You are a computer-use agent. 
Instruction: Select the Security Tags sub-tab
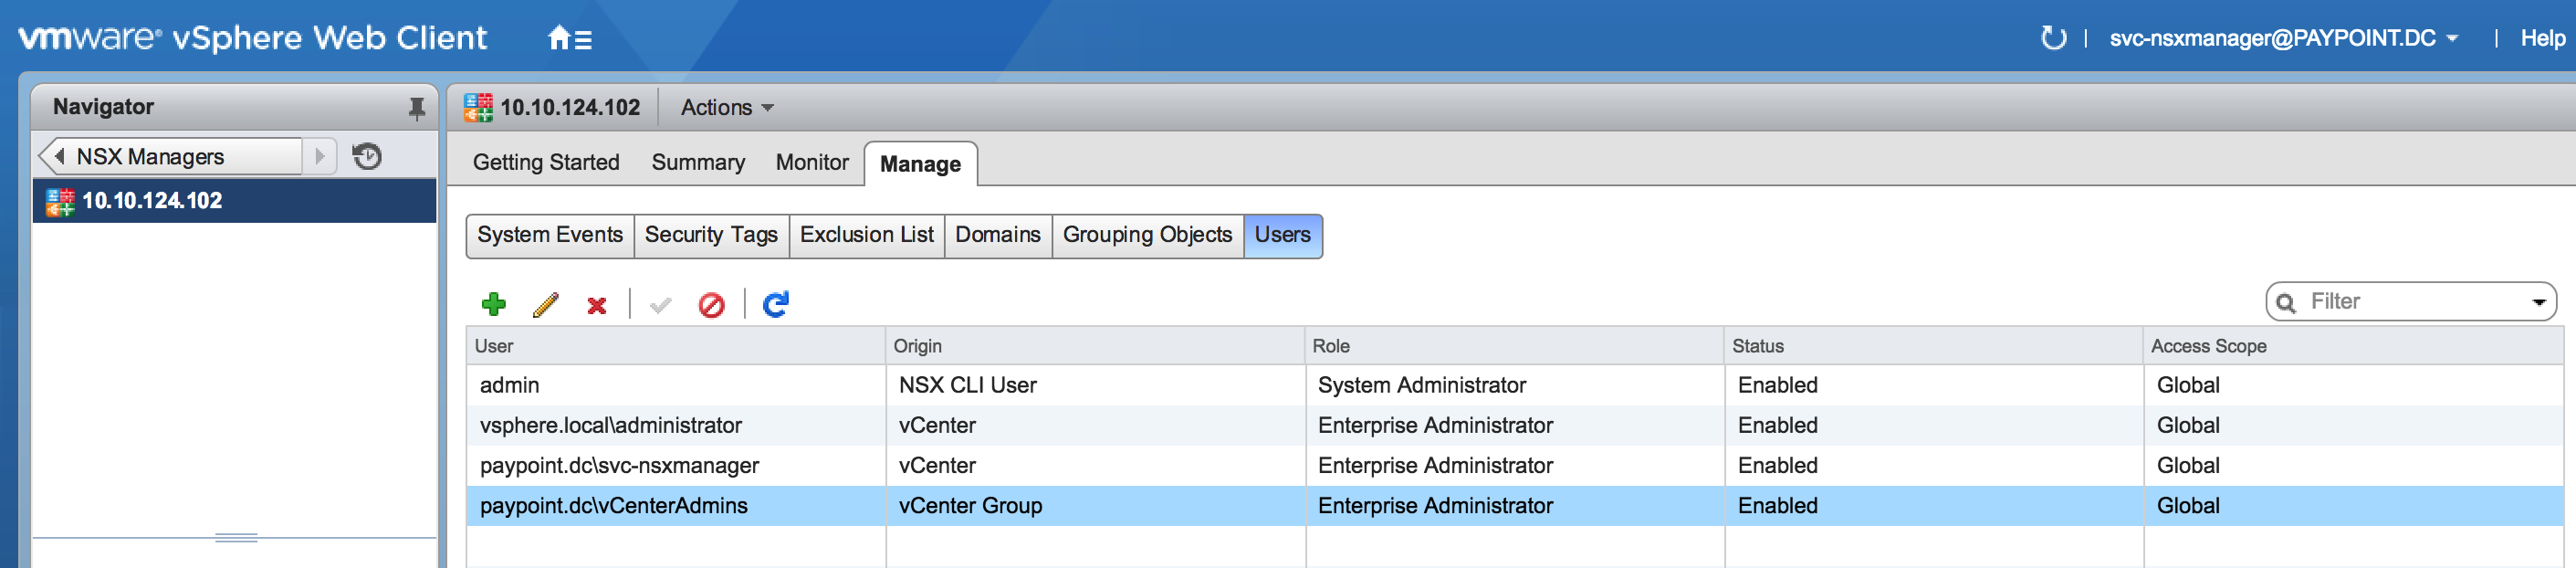tap(710, 235)
